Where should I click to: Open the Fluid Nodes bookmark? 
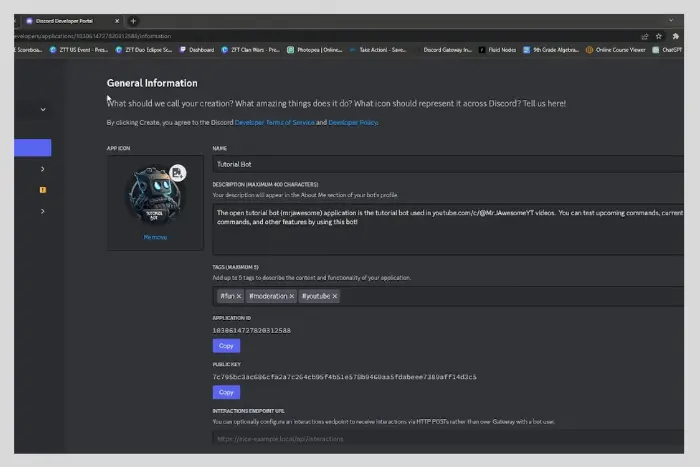click(497, 50)
